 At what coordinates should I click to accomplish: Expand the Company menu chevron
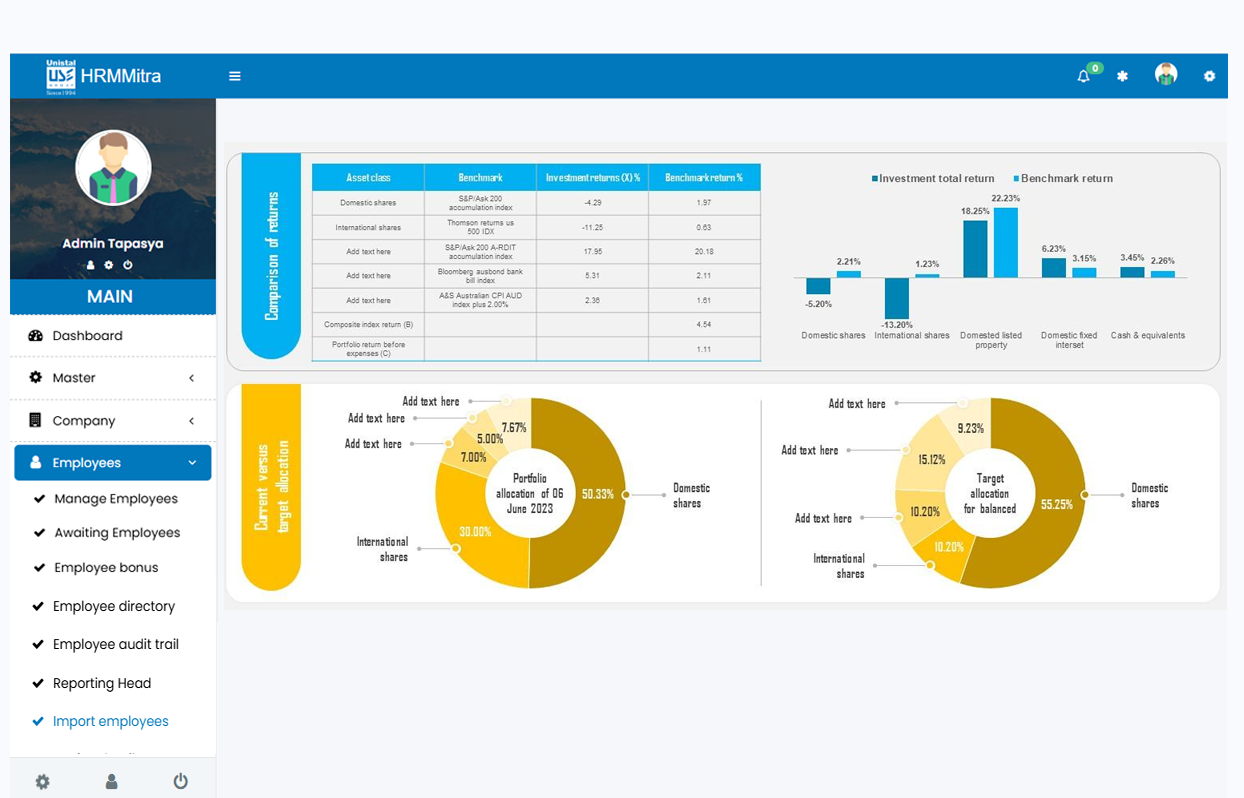tap(191, 421)
